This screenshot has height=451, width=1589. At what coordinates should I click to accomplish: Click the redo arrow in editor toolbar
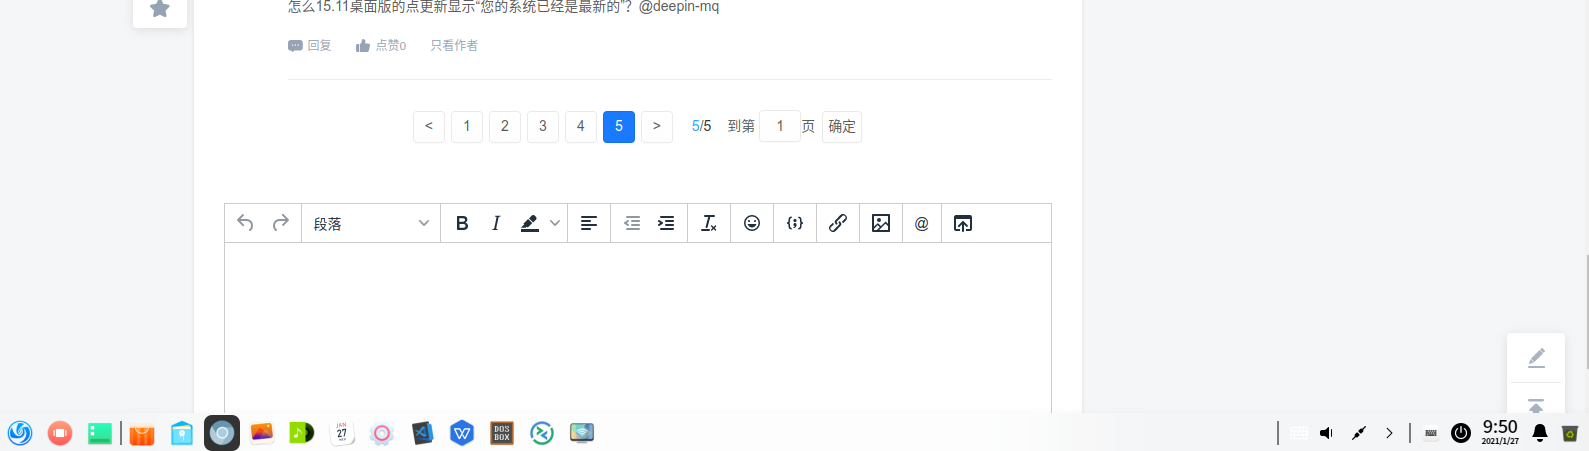pyautogui.click(x=281, y=223)
